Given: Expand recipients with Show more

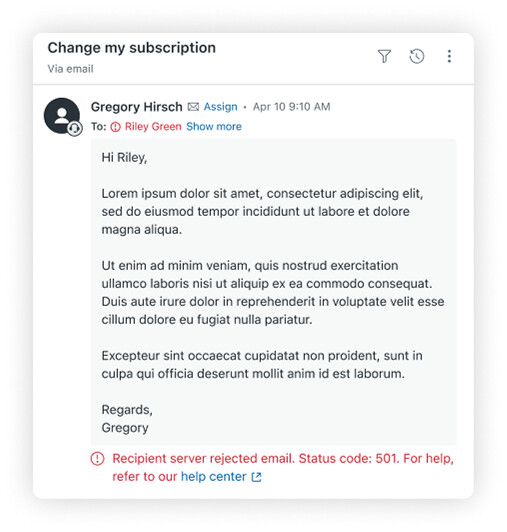Looking at the screenshot, I should [x=214, y=127].
